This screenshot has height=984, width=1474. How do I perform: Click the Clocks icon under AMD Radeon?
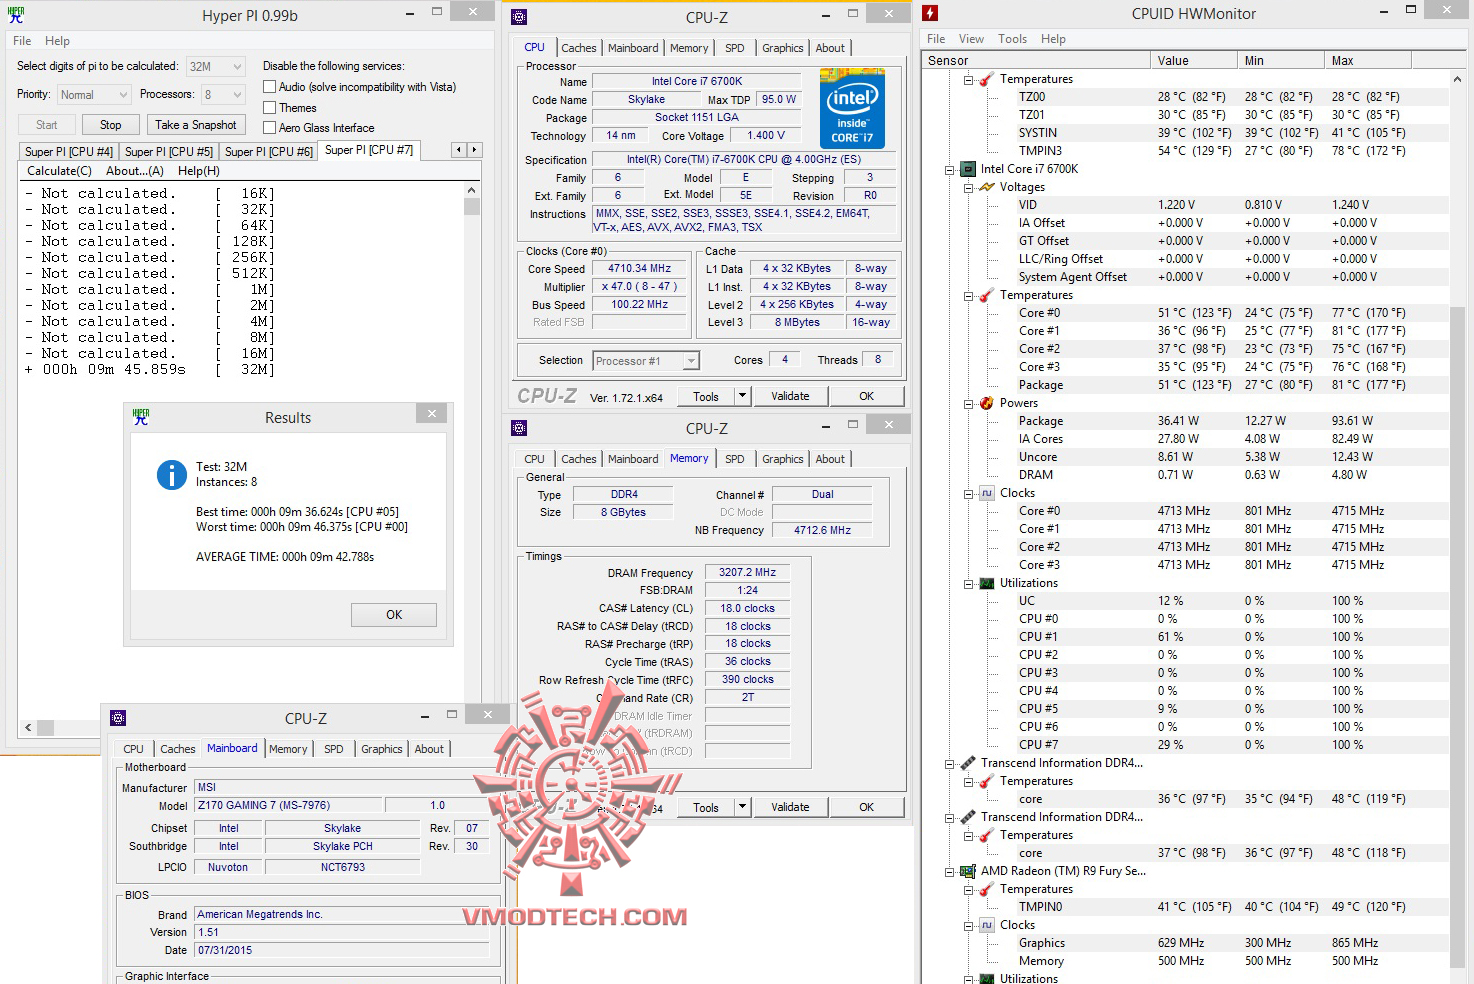pyautogui.click(x=986, y=925)
